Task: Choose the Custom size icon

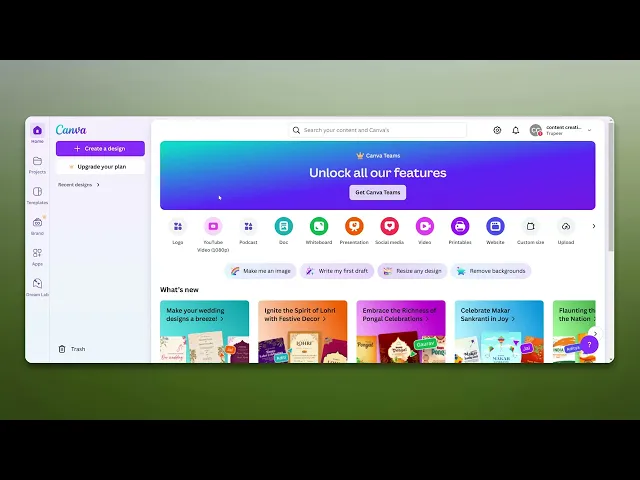Action: [531, 226]
